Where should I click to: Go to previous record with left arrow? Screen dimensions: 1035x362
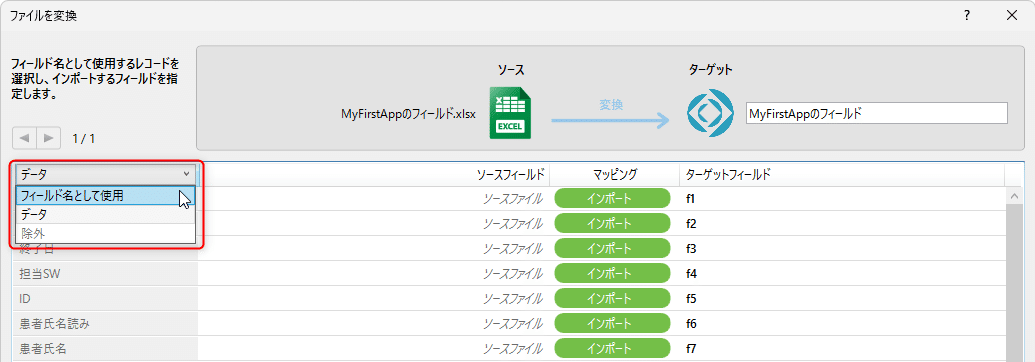(x=24, y=138)
